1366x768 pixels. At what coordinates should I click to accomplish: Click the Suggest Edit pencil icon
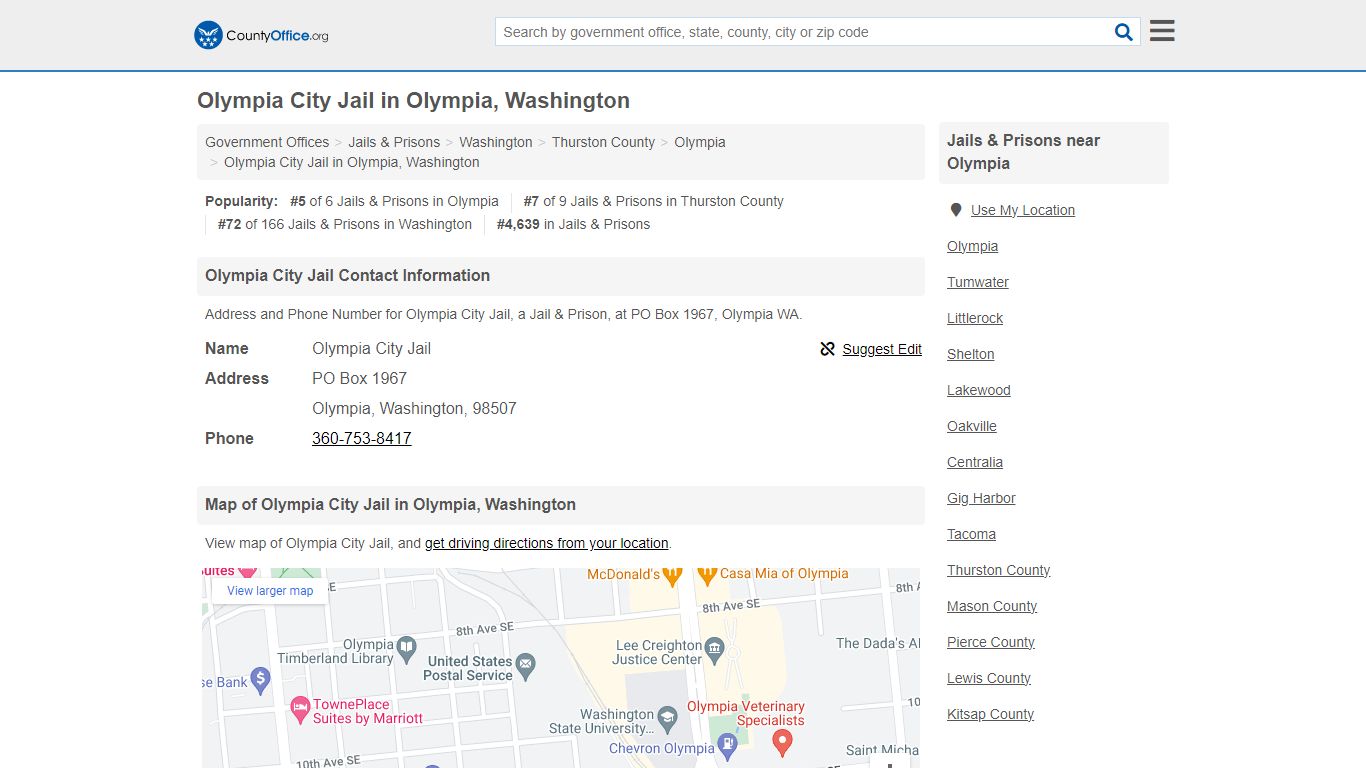827,349
